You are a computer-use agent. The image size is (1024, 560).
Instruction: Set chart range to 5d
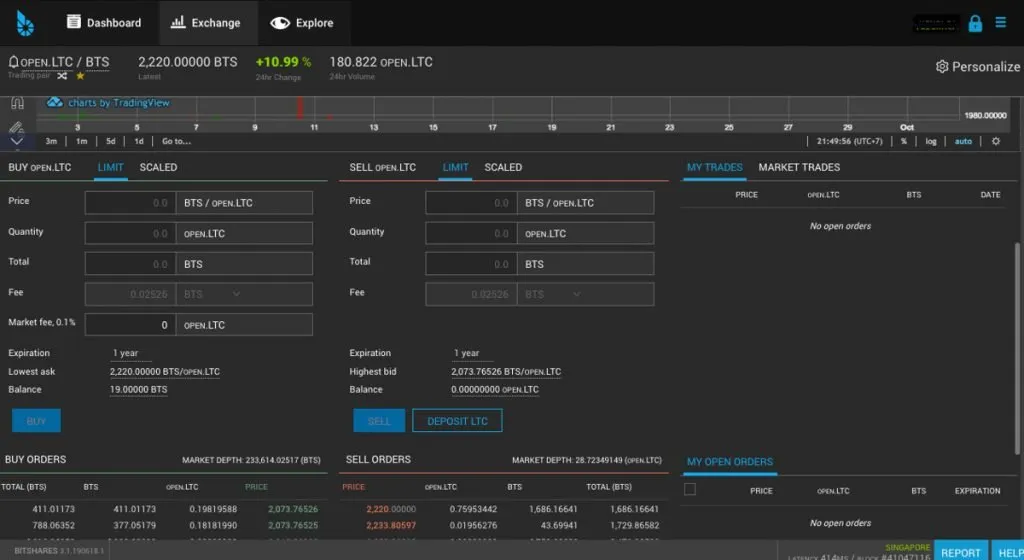click(110, 141)
